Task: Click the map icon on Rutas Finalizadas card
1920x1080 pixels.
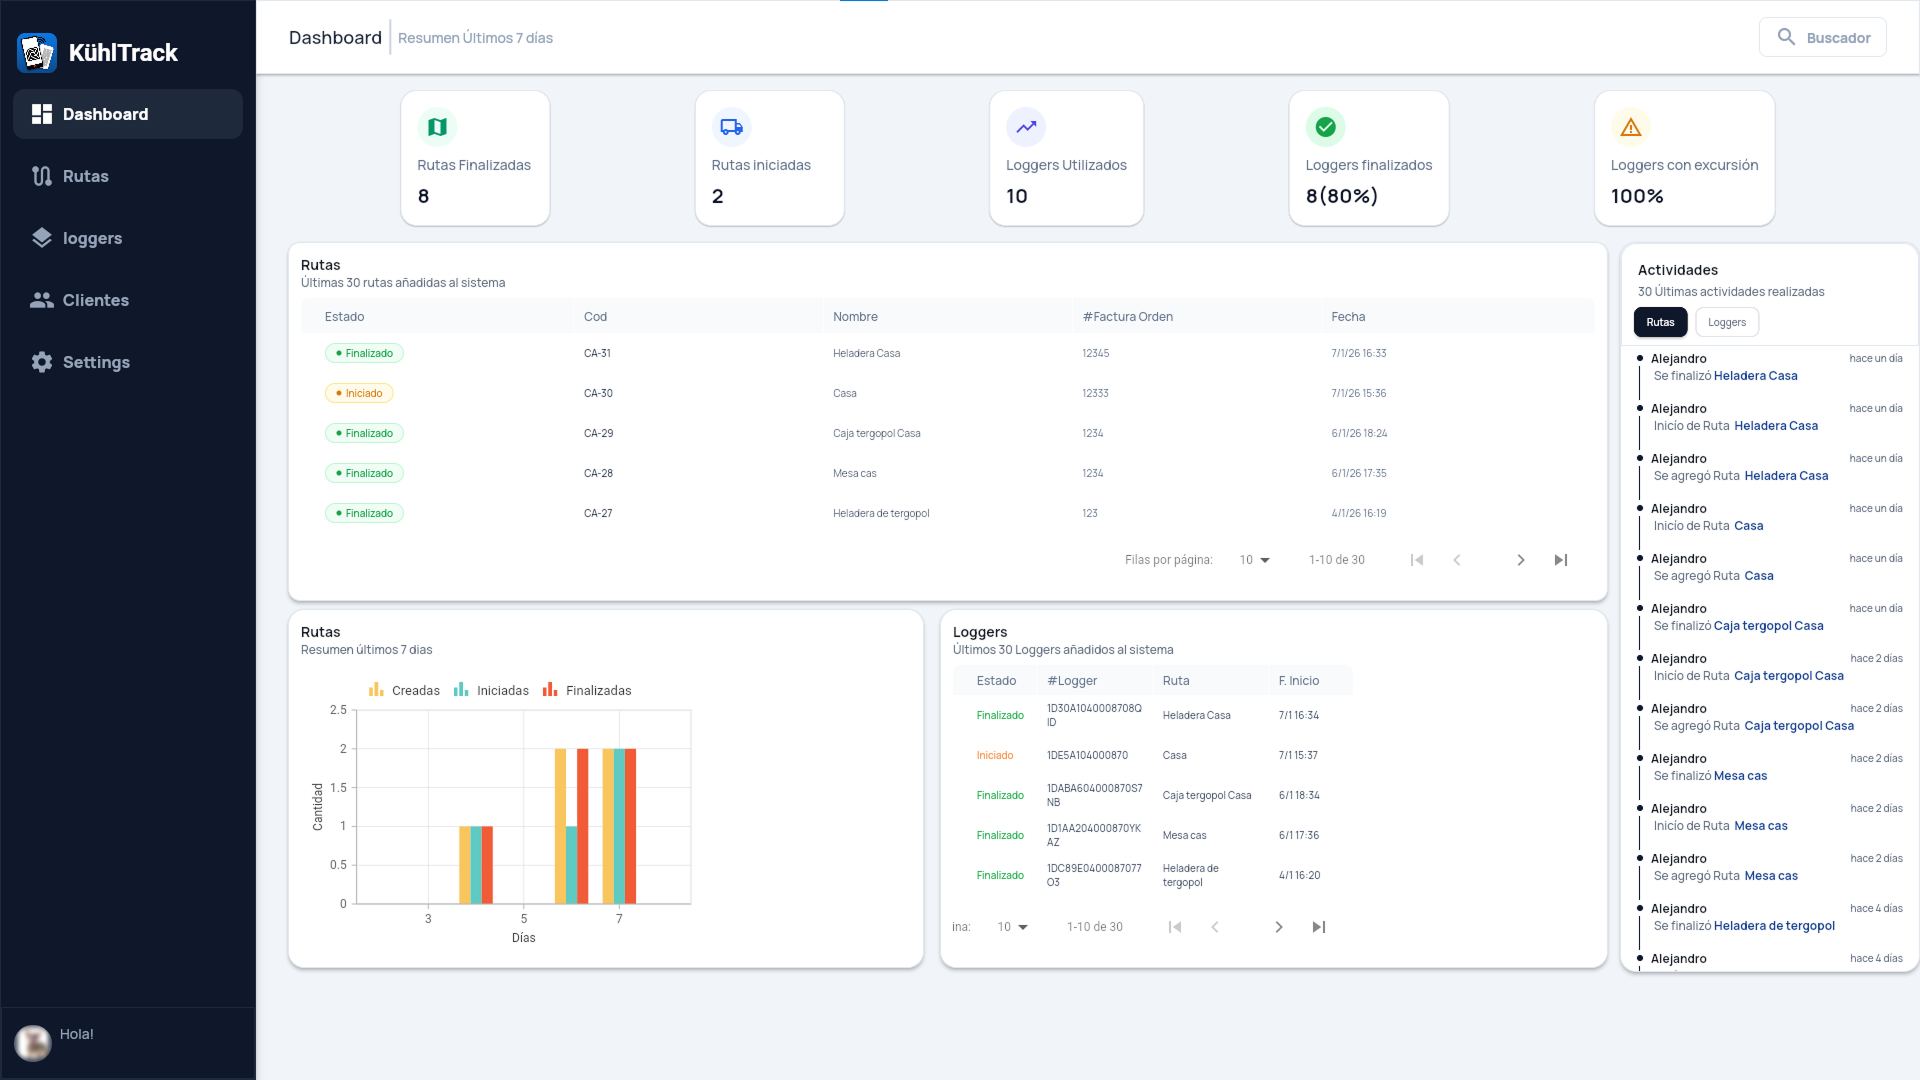Action: pos(437,127)
